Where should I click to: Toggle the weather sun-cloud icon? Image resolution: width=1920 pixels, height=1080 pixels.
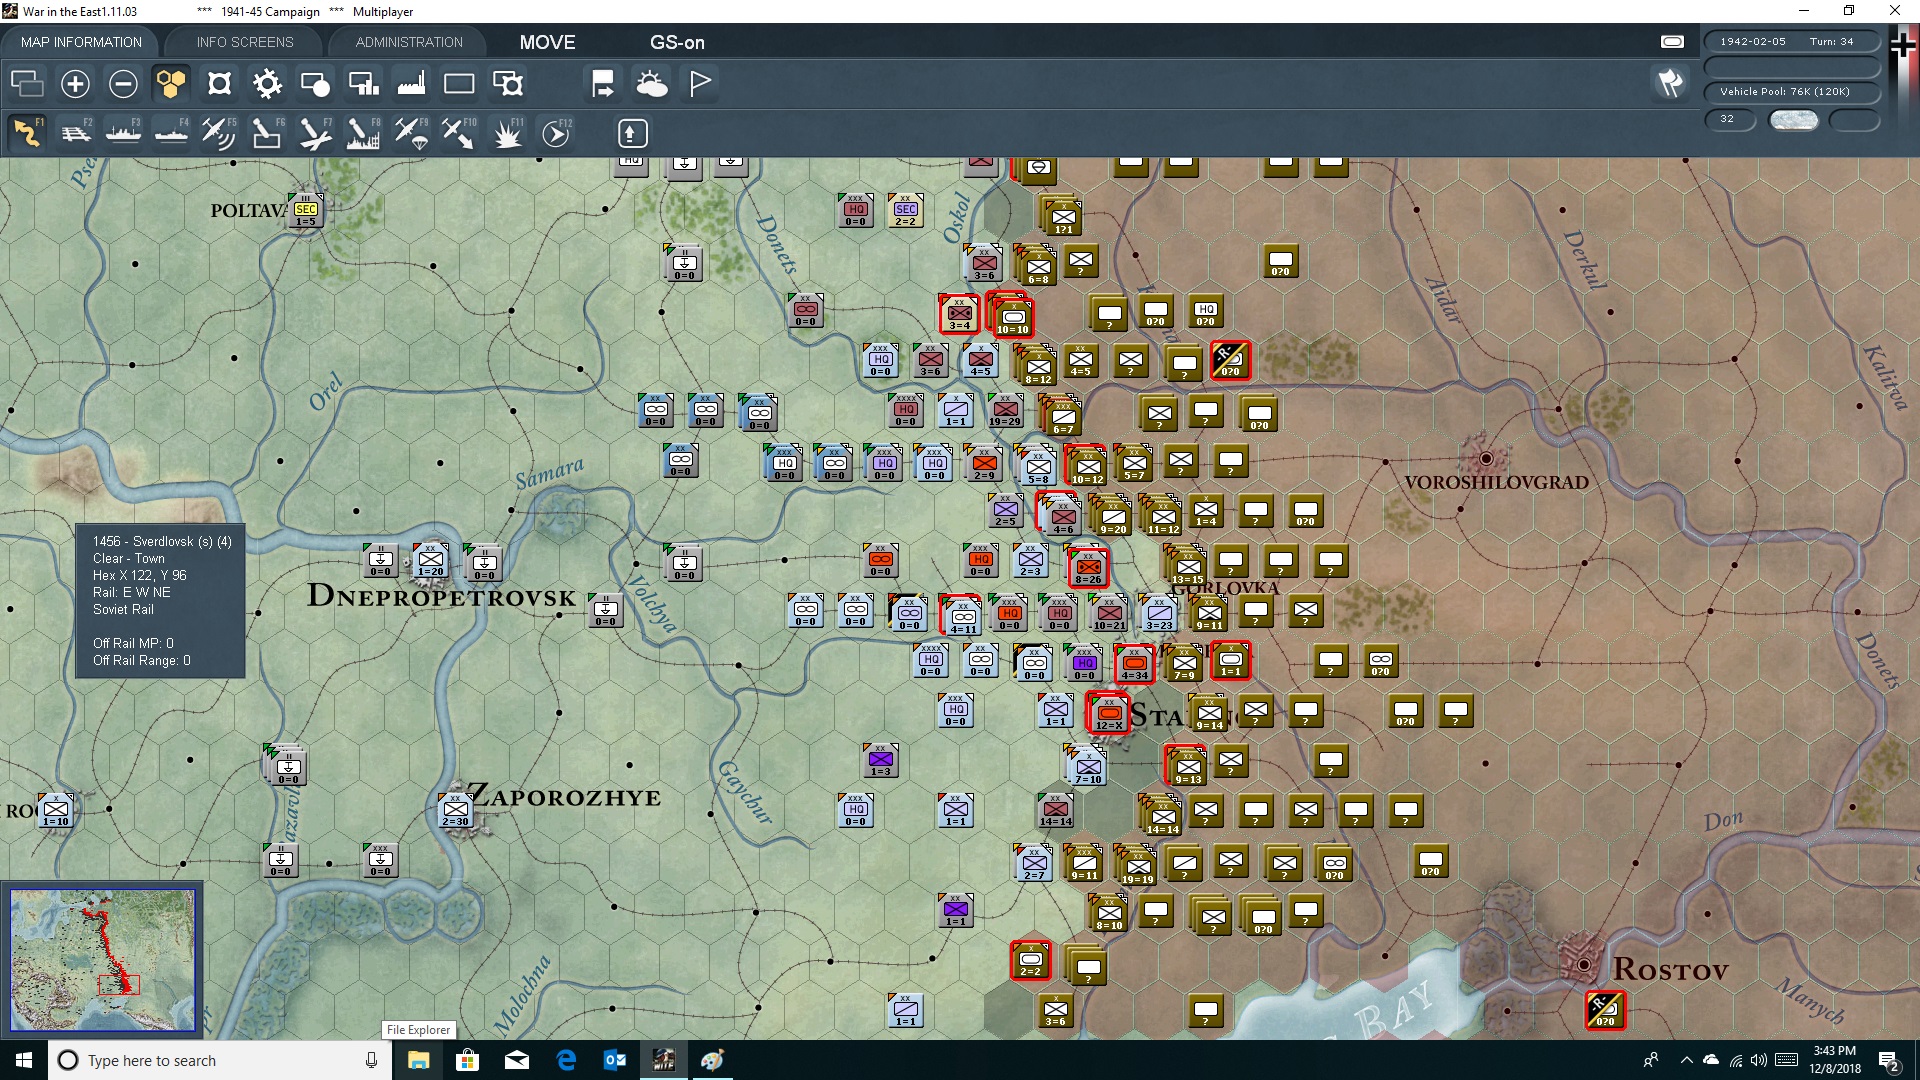[x=651, y=84]
